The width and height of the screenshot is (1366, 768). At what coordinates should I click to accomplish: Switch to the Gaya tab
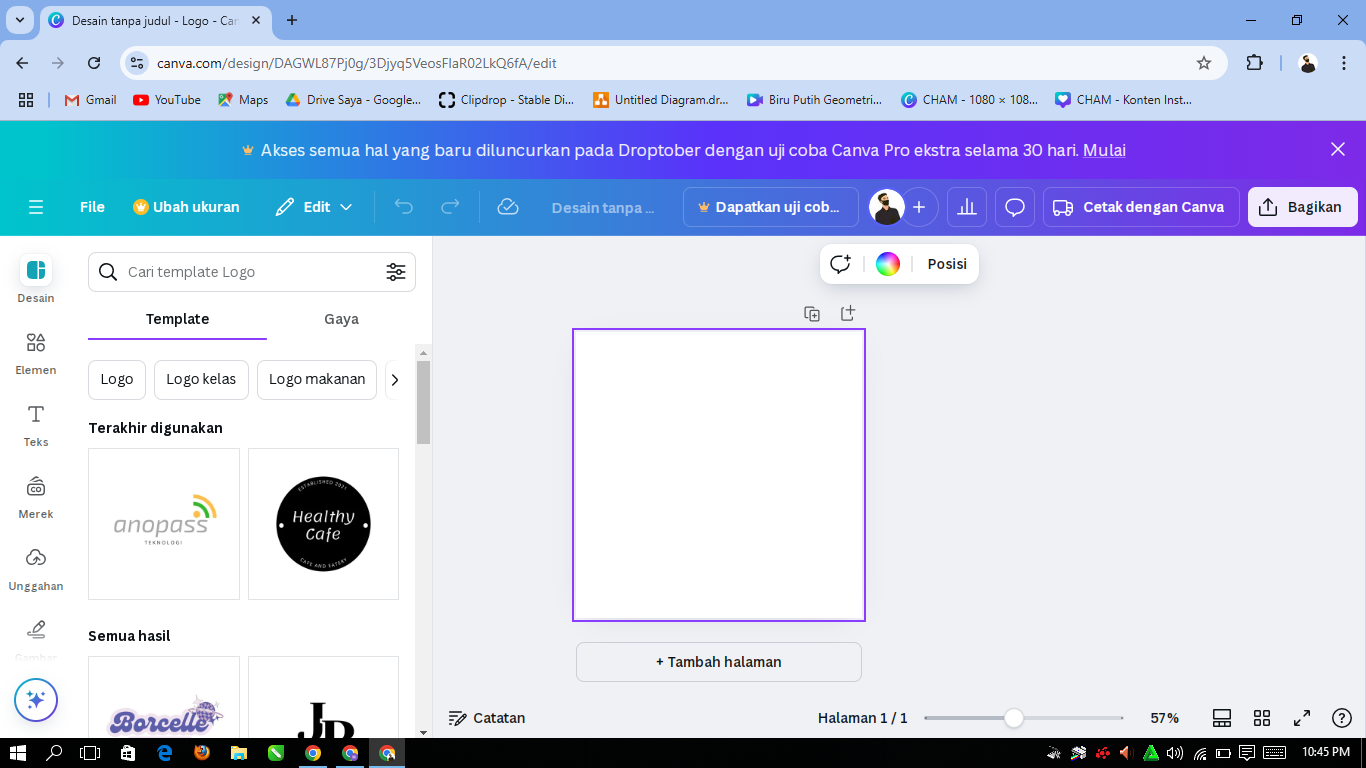coord(341,319)
